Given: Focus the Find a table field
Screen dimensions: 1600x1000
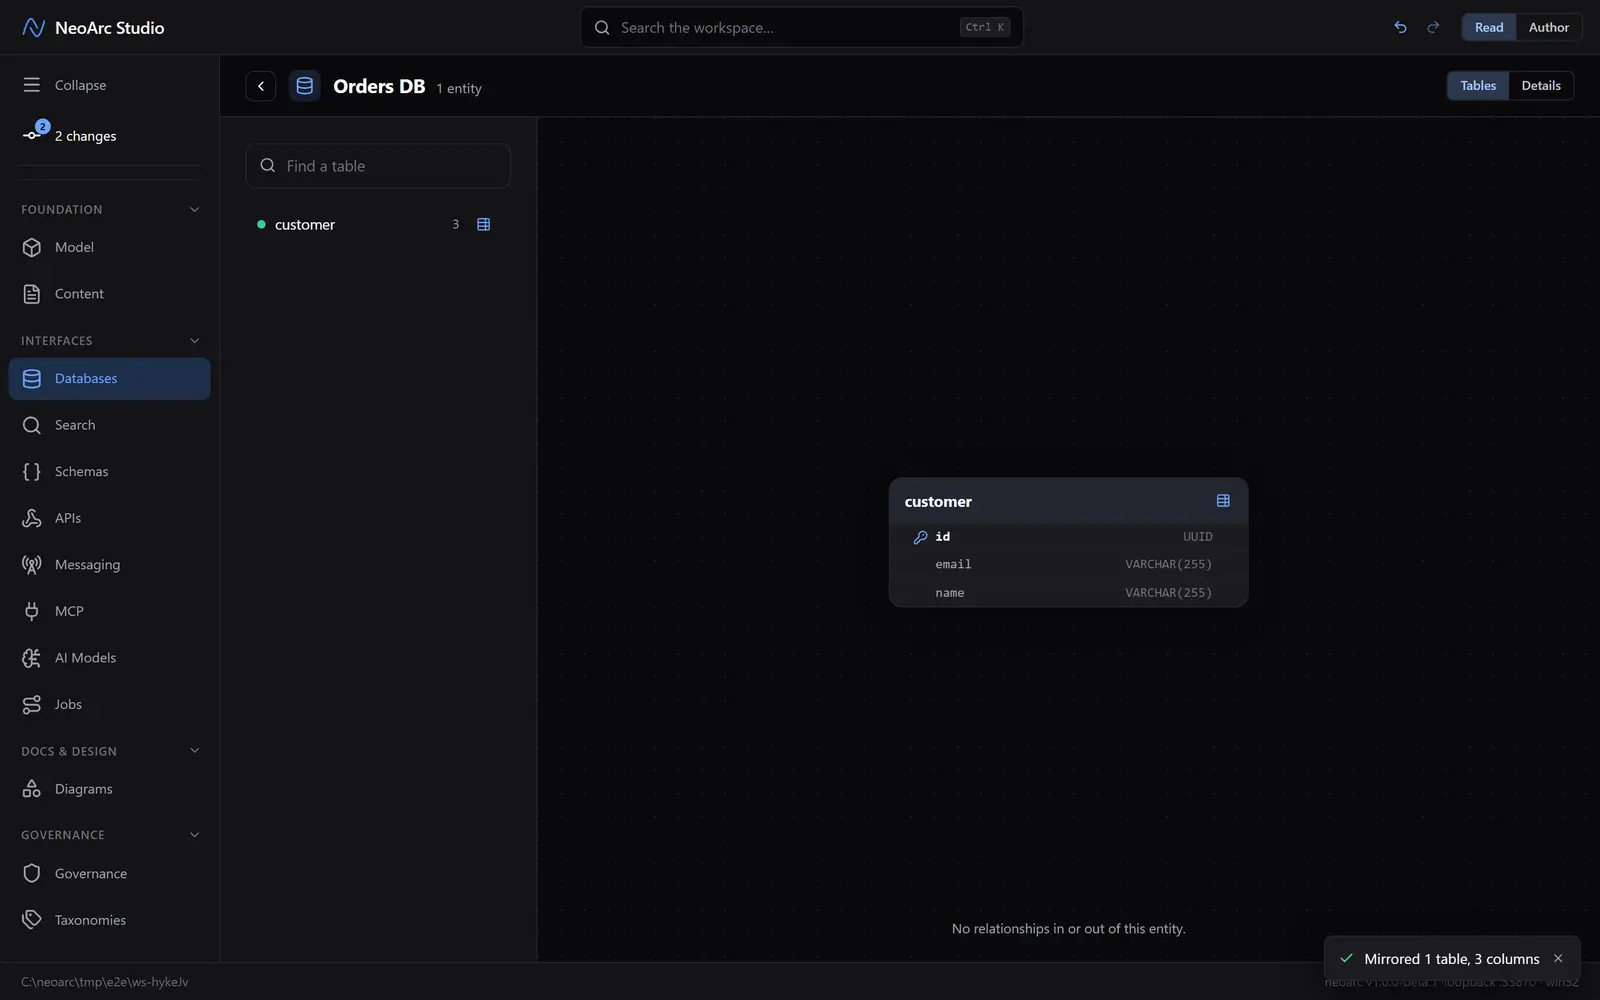Looking at the screenshot, I should tap(378, 166).
